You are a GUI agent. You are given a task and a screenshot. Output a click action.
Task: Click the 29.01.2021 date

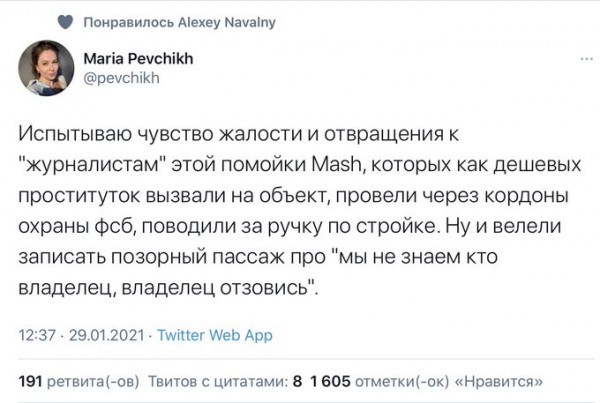pos(106,335)
